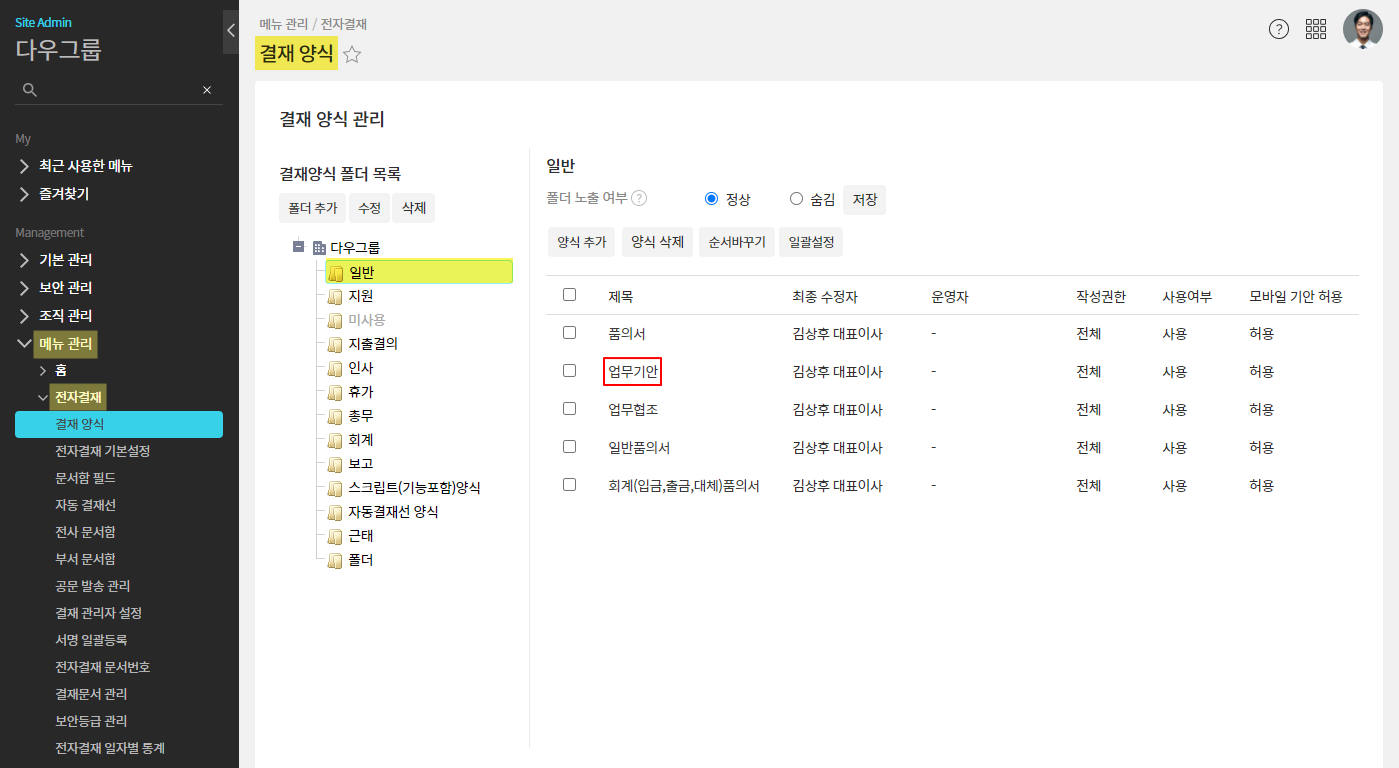The width and height of the screenshot is (1399, 768).
Task: Tick the select-all header checkbox
Action: [569, 295]
